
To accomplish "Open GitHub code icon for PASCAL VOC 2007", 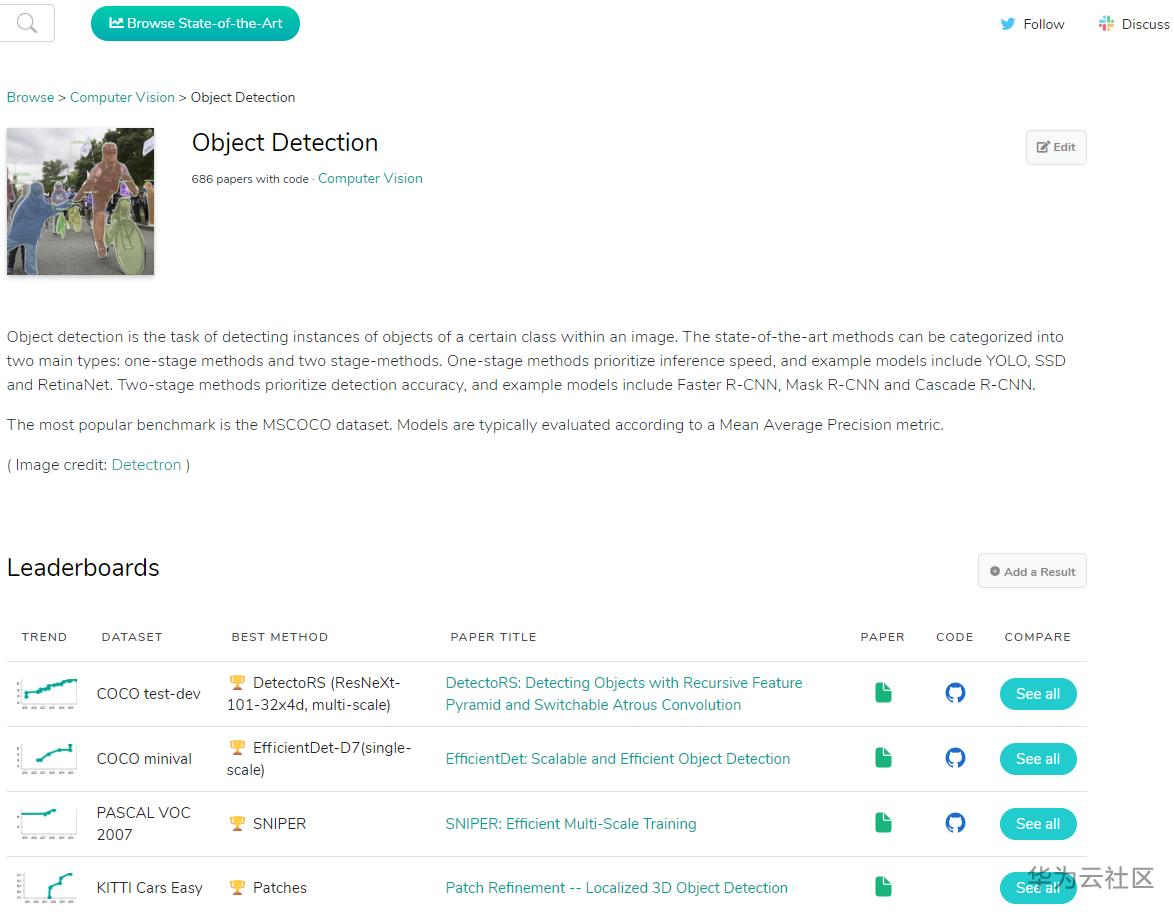I will pyautogui.click(x=955, y=823).
